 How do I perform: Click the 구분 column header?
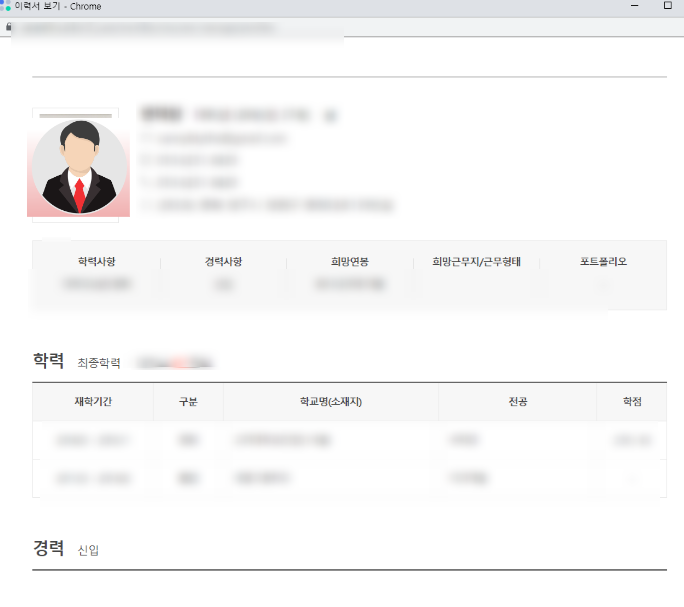pyautogui.click(x=188, y=401)
